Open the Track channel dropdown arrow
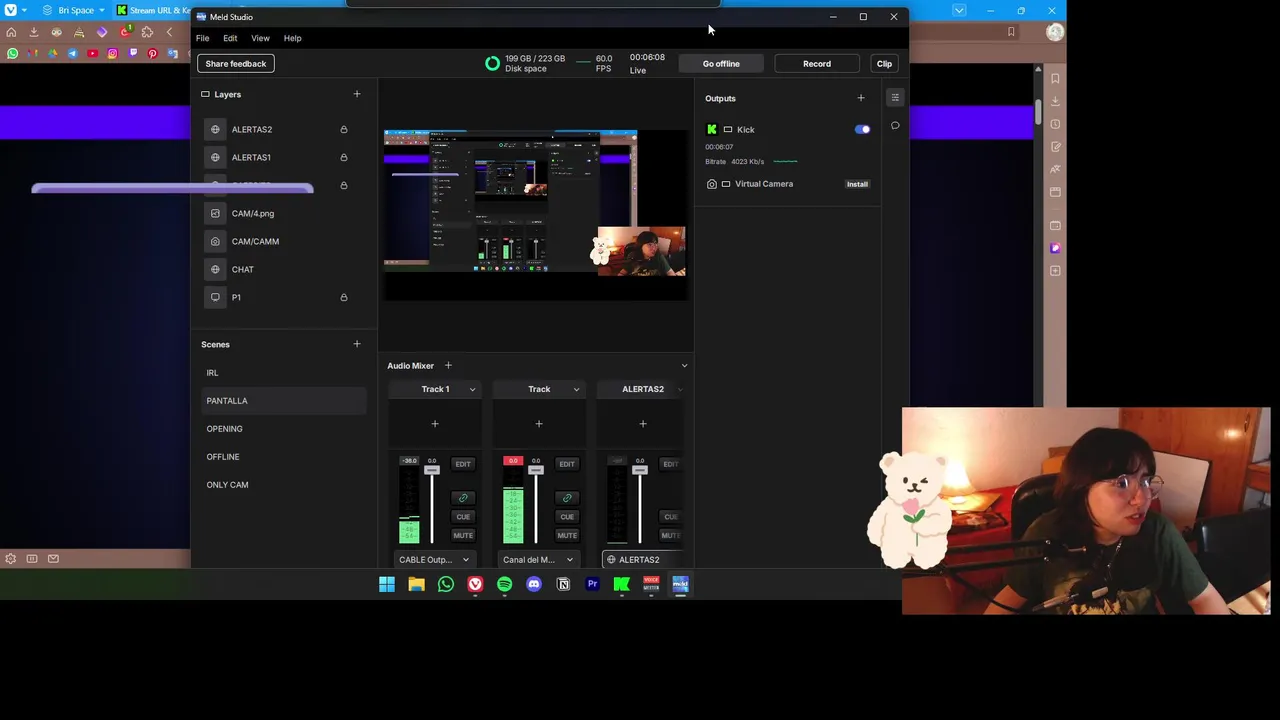The width and height of the screenshot is (1280, 720). (576, 389)
